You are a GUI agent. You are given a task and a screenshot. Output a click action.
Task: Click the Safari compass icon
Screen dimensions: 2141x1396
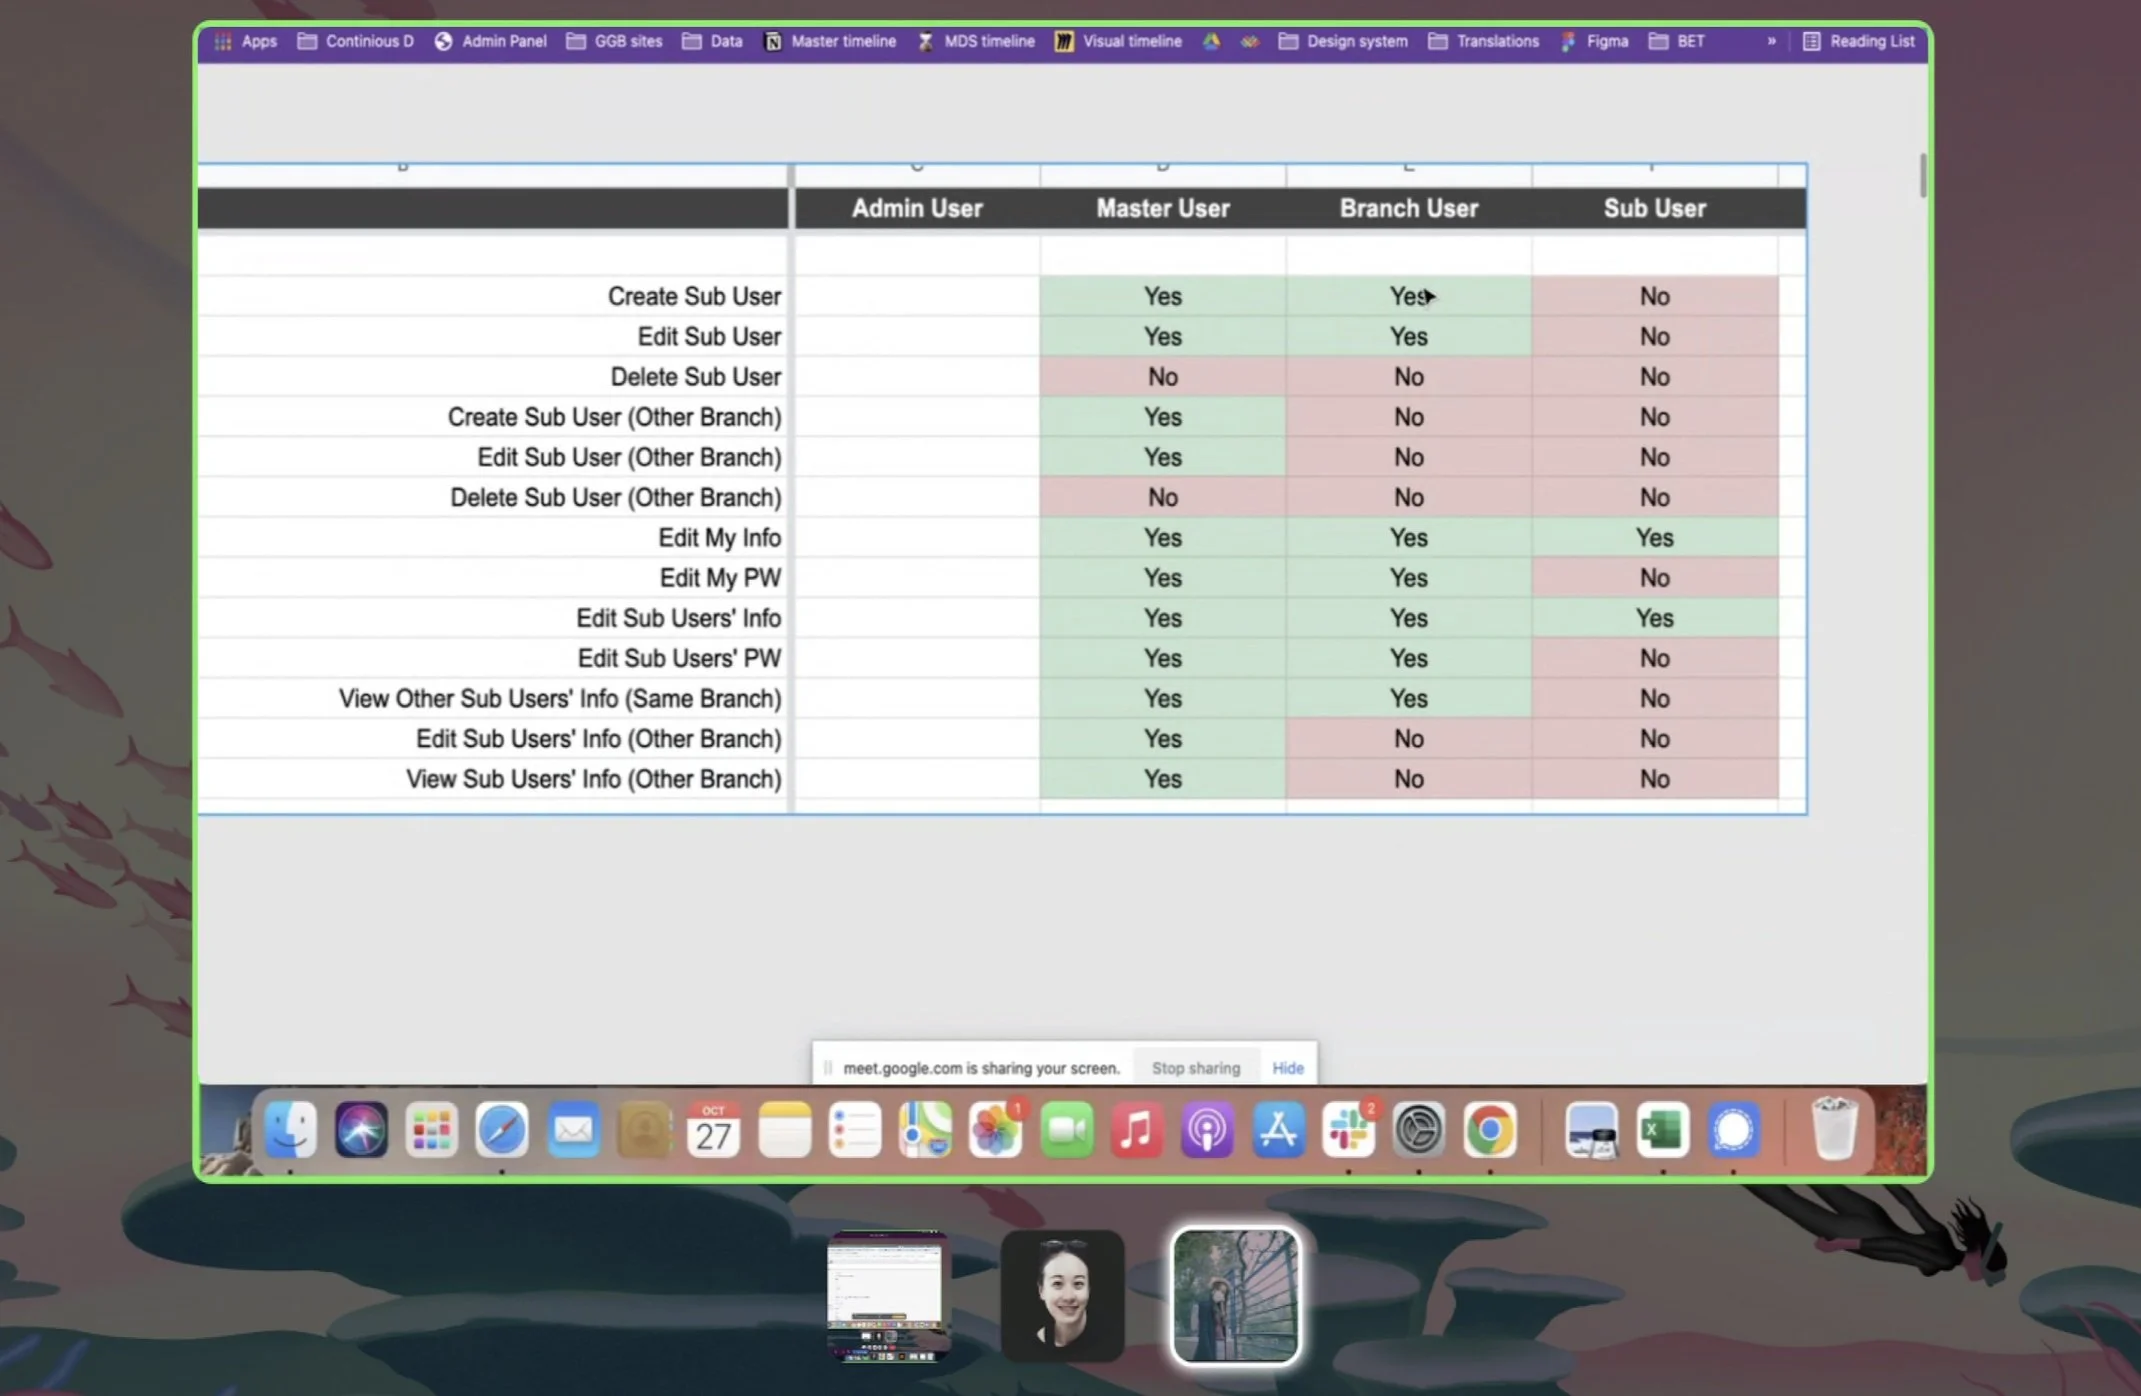[x=501, y=1130]
